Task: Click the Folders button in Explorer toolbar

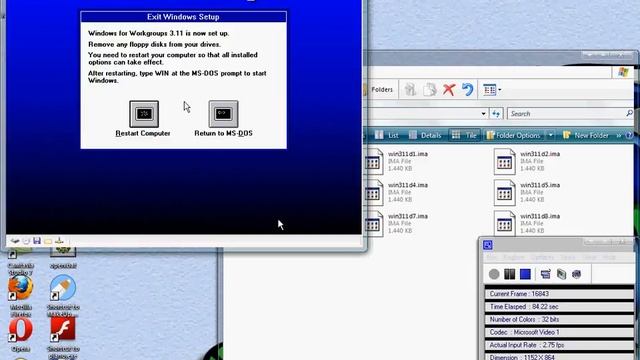Action: point(378,89)
